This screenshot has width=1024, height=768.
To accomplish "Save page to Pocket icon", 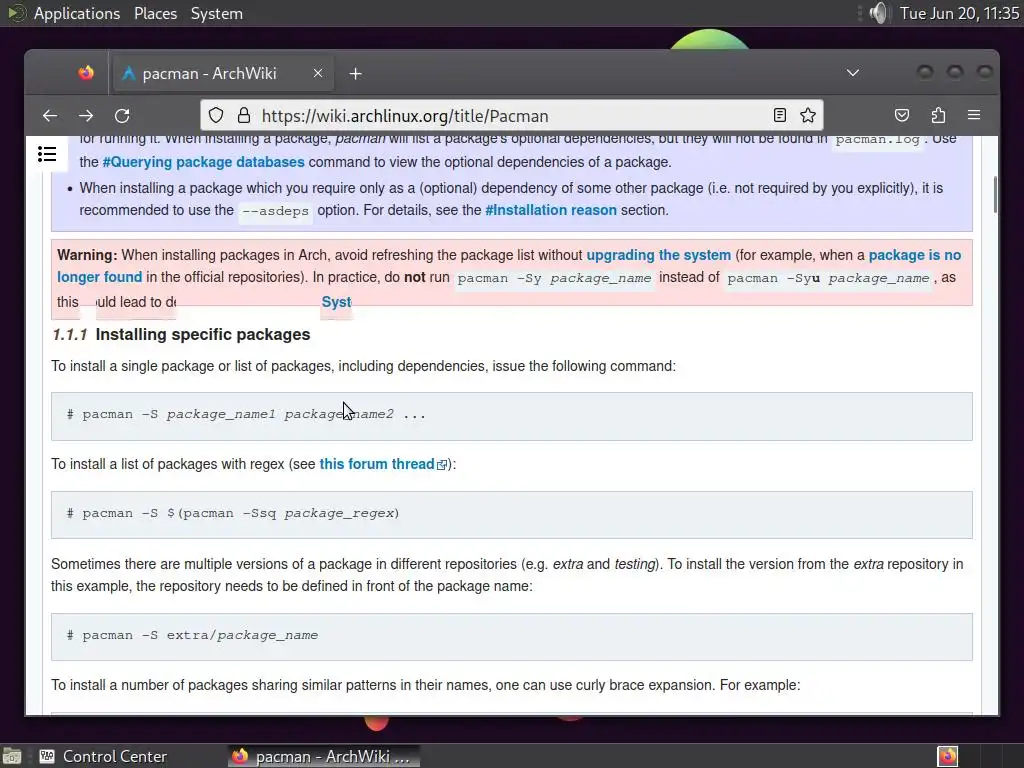I will pos(902,116).
